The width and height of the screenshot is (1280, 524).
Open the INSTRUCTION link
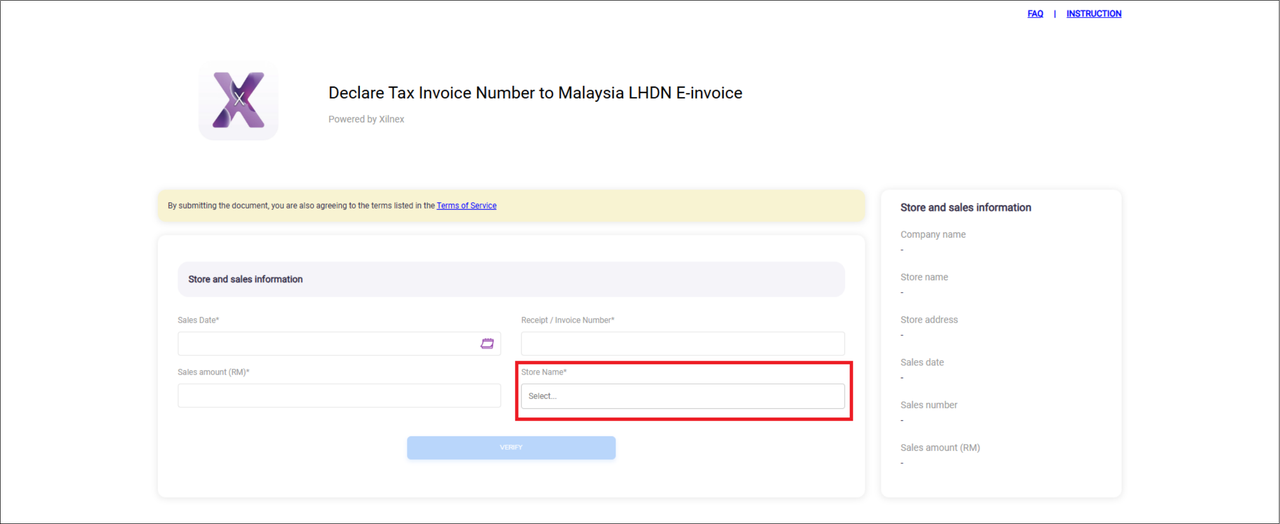coord(1093,14)
